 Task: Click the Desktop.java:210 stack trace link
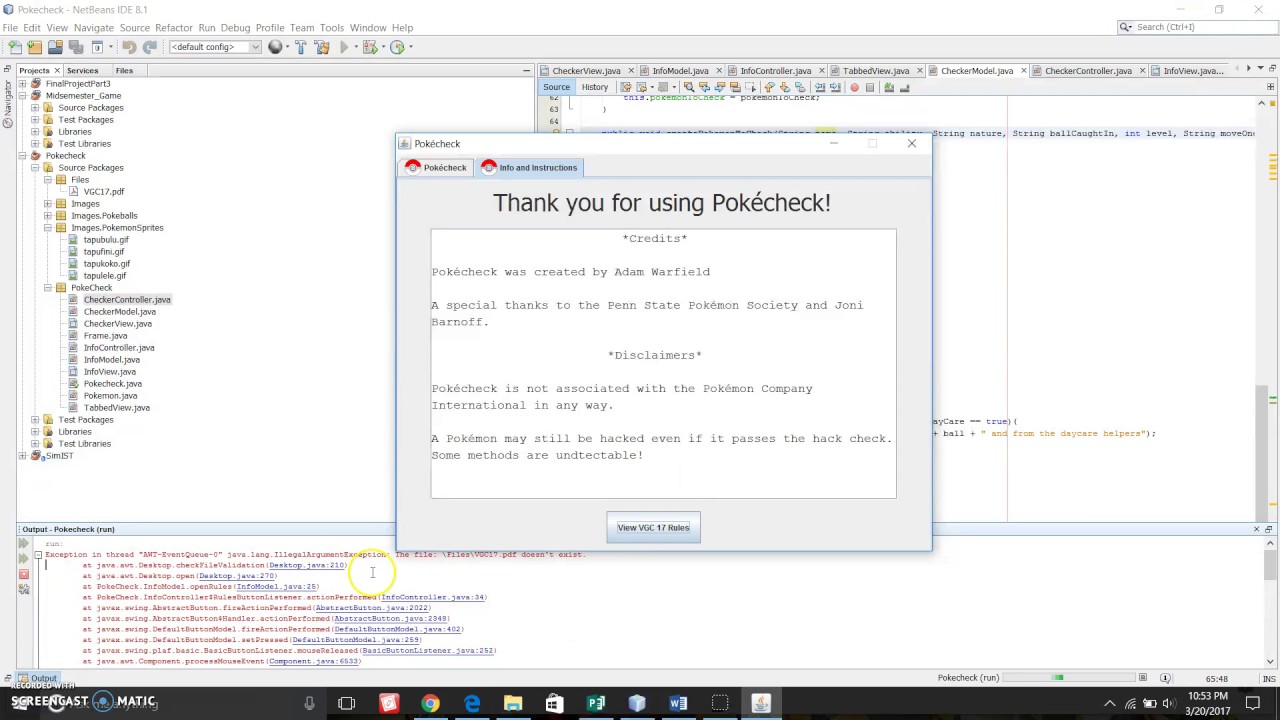coord(307,566)
